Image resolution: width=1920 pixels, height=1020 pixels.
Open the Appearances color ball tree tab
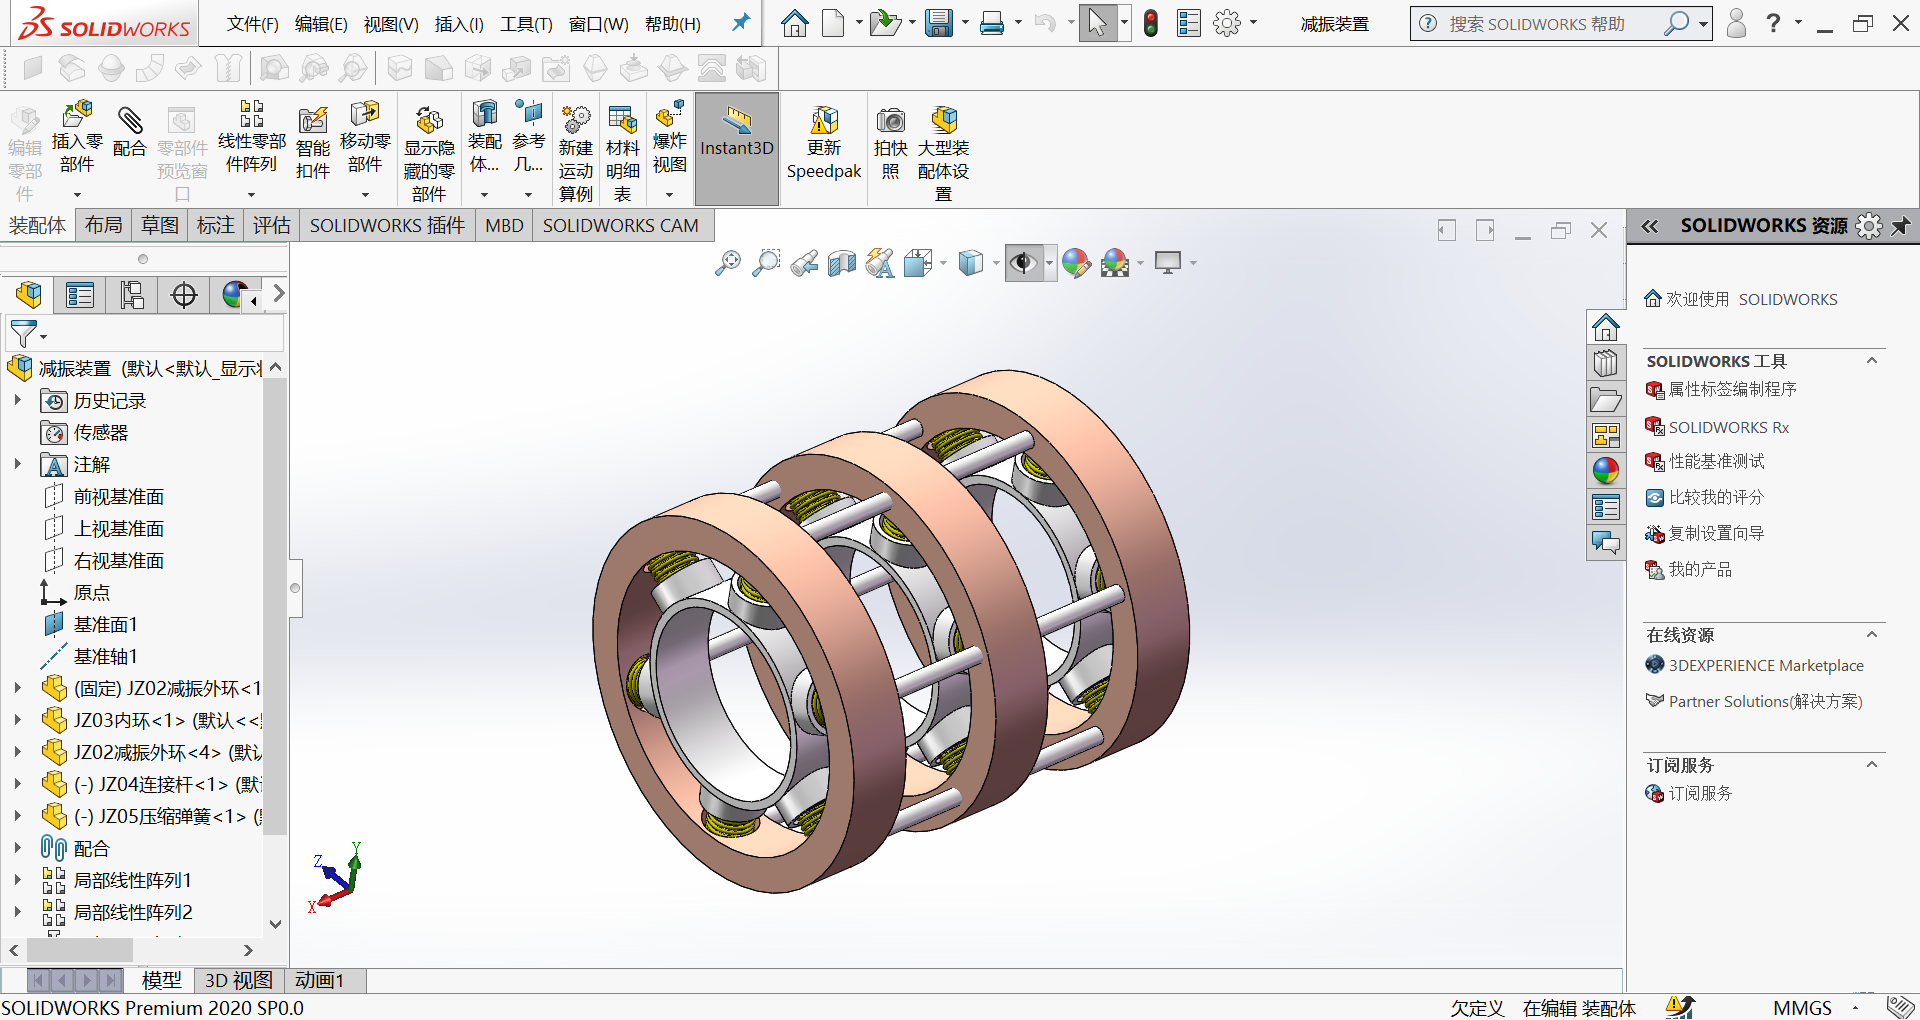click(236, 295)
